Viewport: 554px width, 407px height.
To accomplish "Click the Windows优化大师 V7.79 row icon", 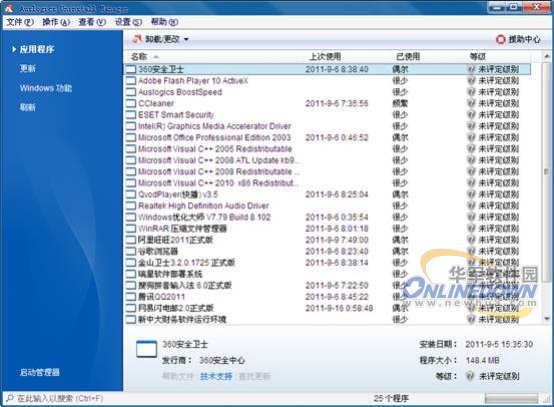I will tap(131, 217).
